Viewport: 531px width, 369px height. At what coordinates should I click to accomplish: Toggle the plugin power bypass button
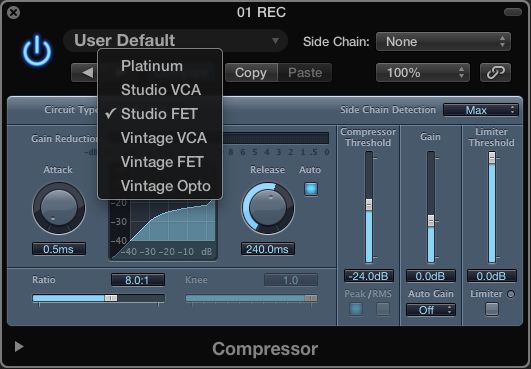pyautogui.click(x=37, y=50)
